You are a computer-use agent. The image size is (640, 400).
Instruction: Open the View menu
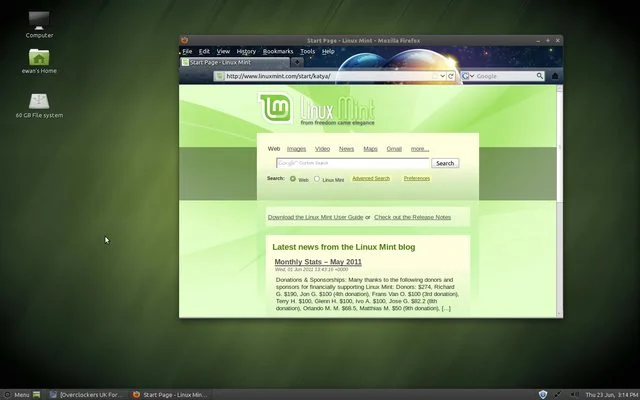(x=223, y=51)
